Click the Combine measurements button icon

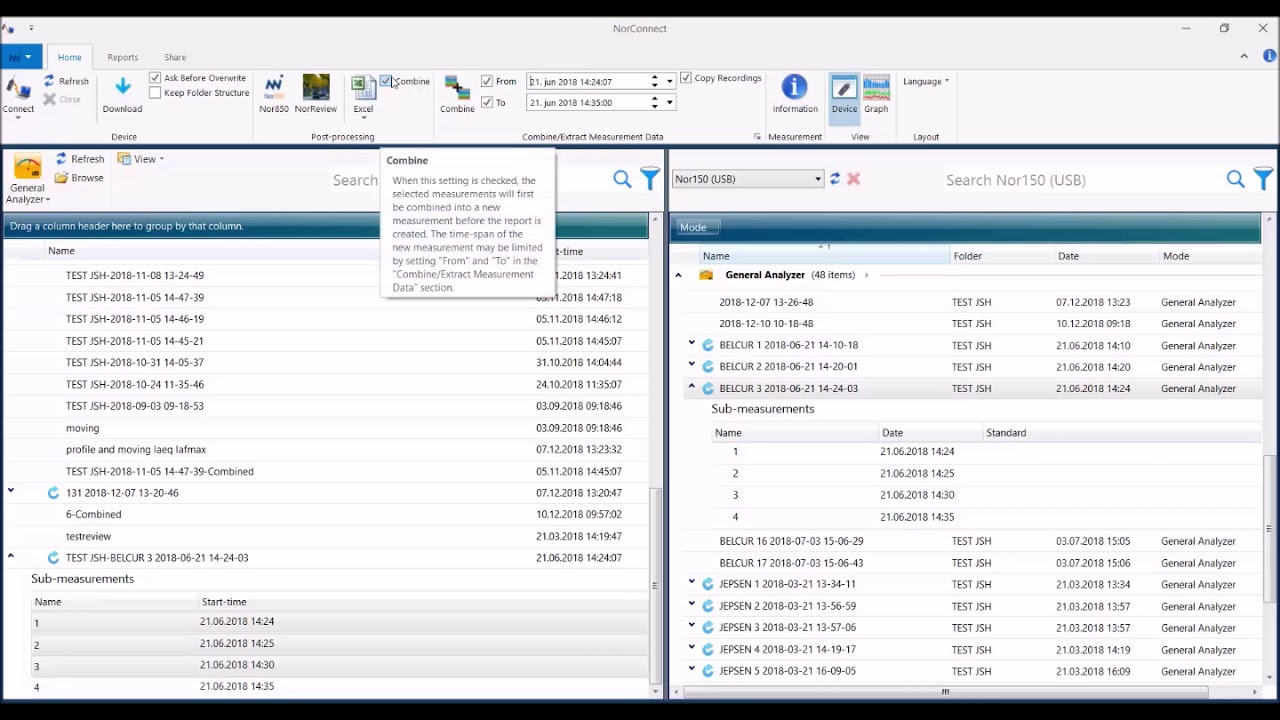(457, 88)
